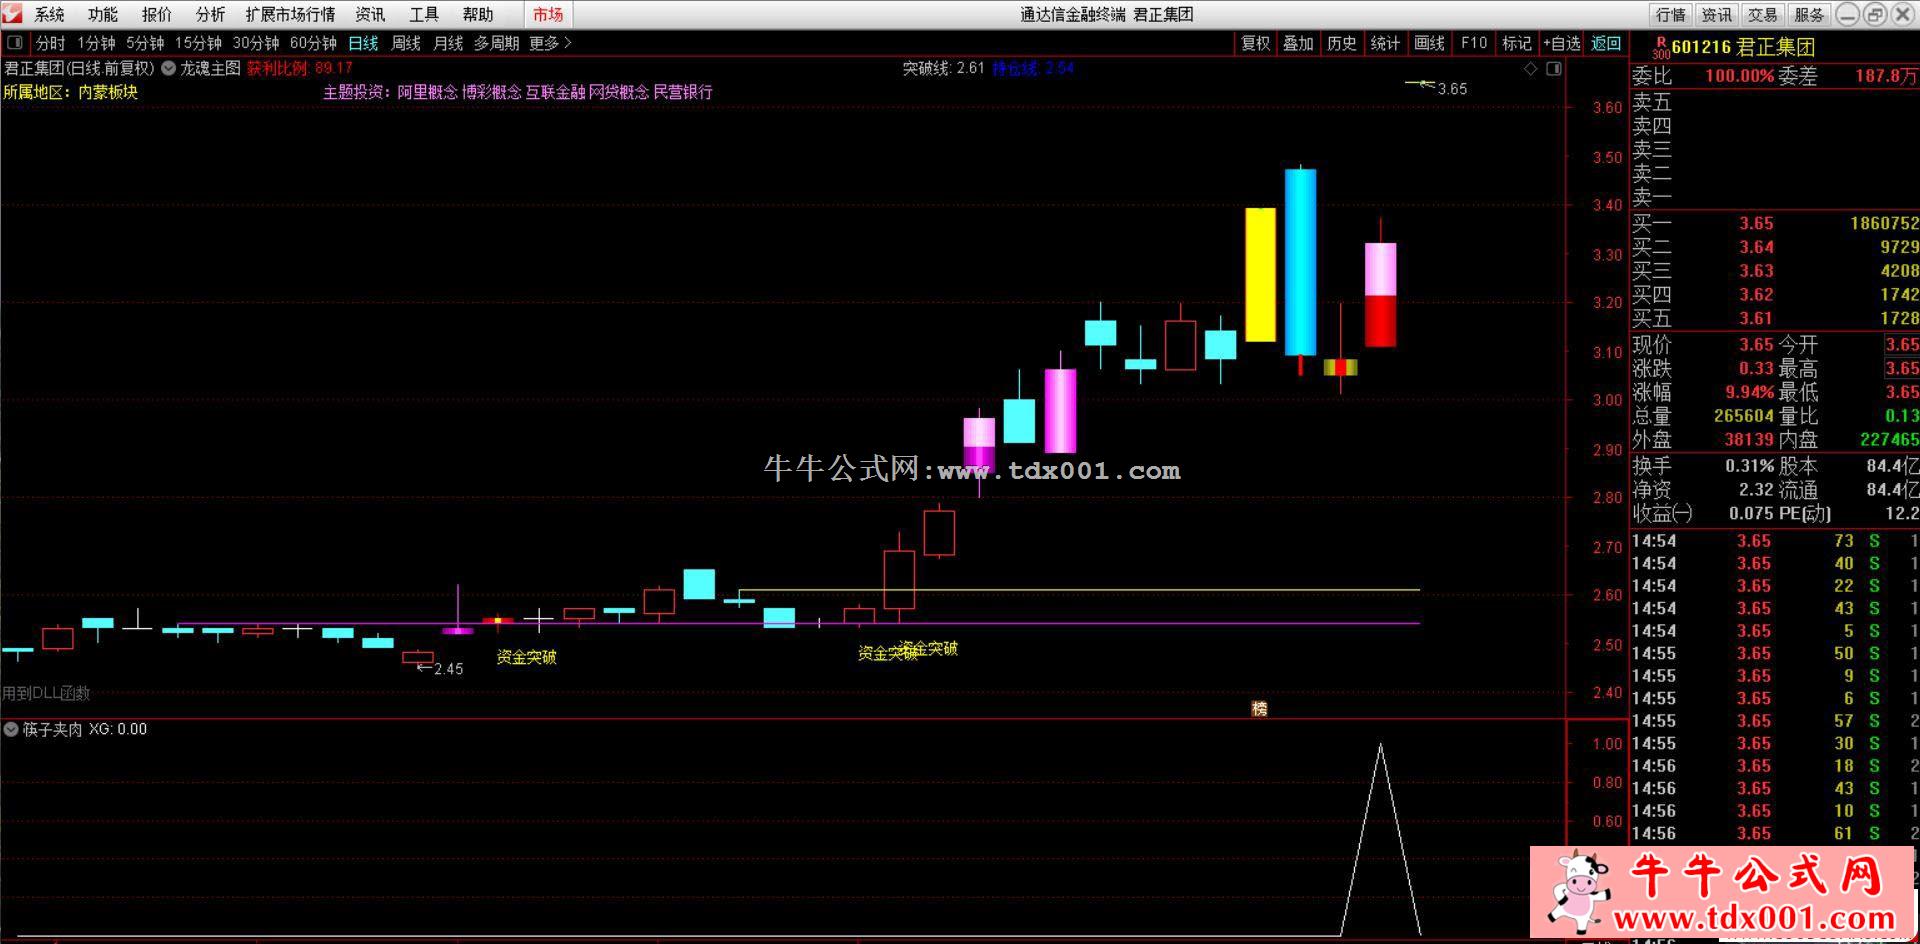
Task: Click the 叠加 overlay button
Action: tap(1299, 43)
